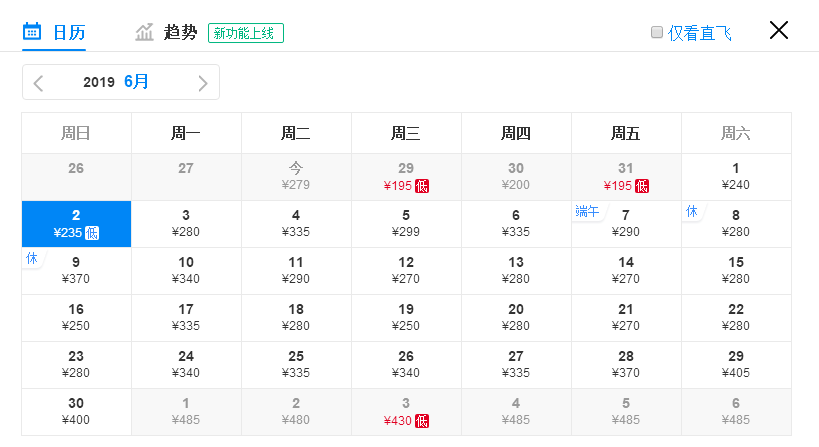819x447 pixels.
Task: Click the 低 badge on July 3
Action: [422, 421]
